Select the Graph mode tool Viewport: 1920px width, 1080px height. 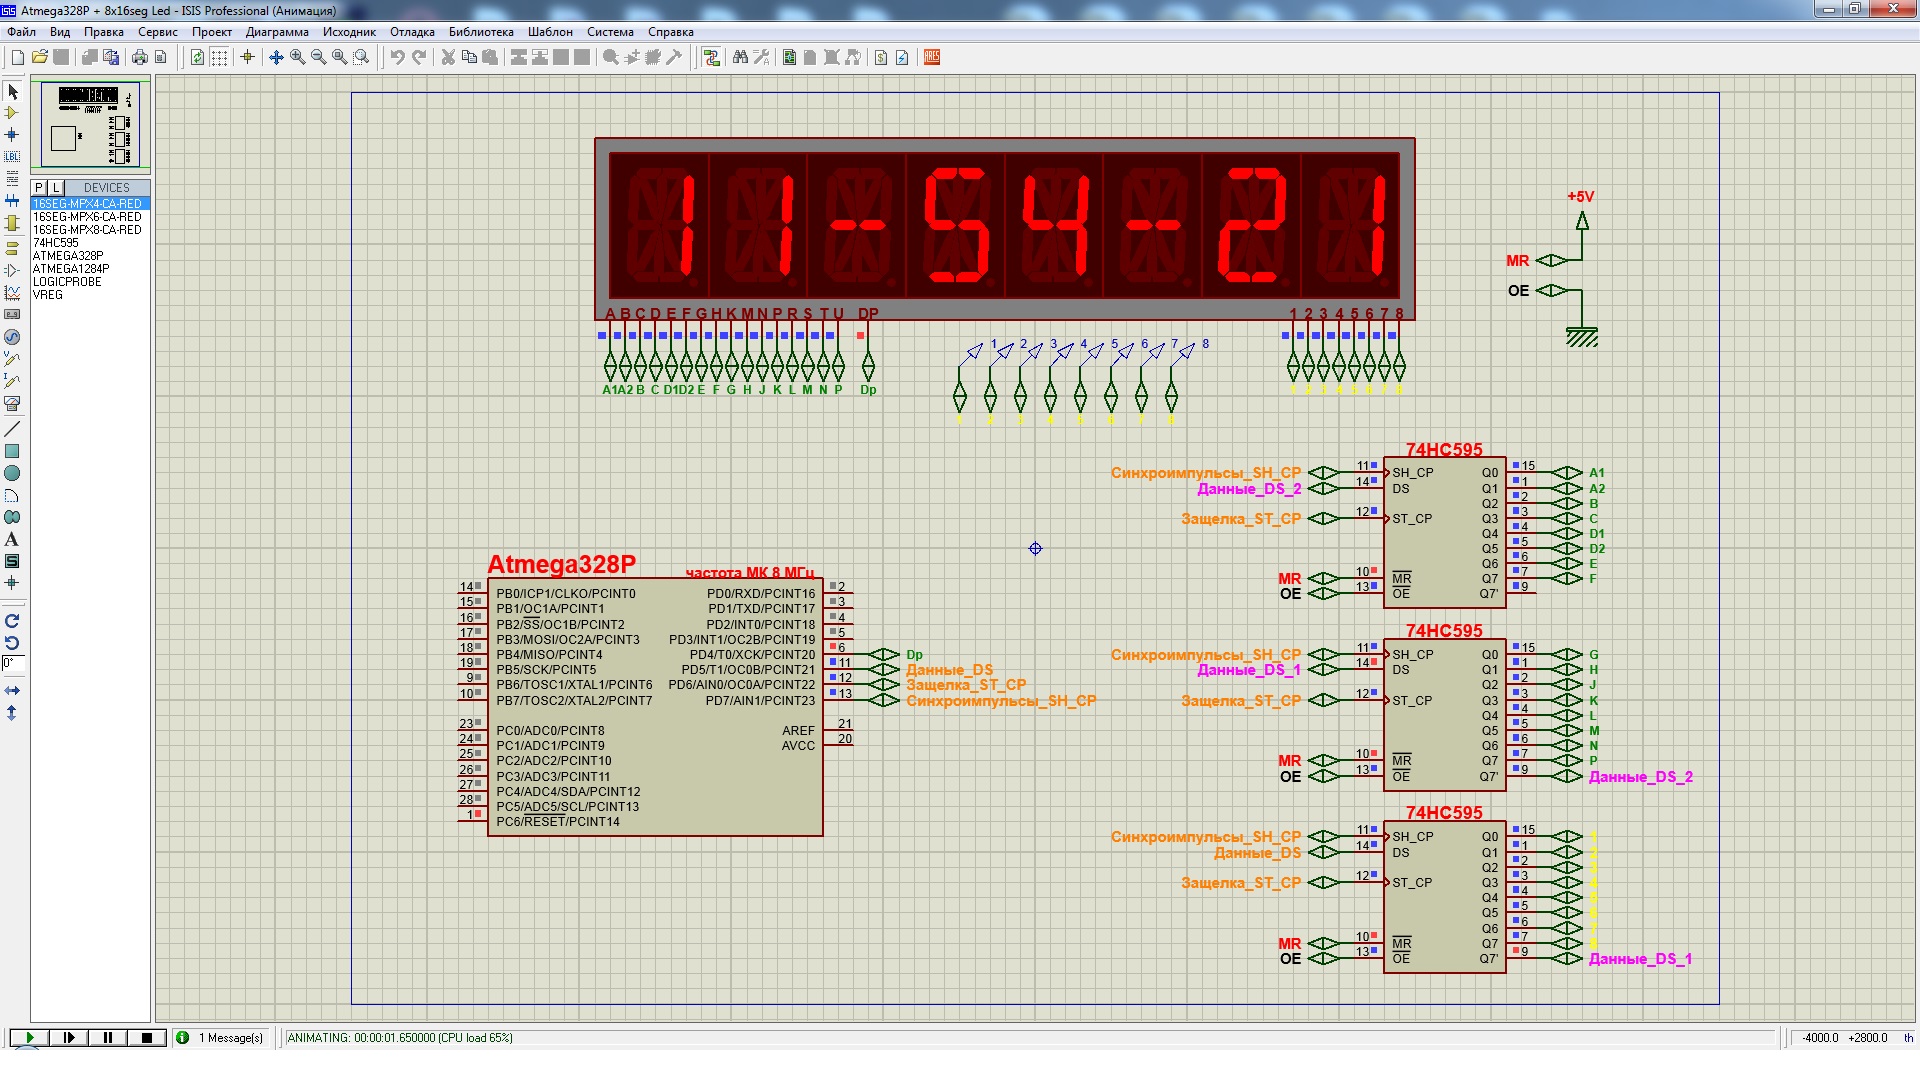pyautogui.click(x=12, y=293)
